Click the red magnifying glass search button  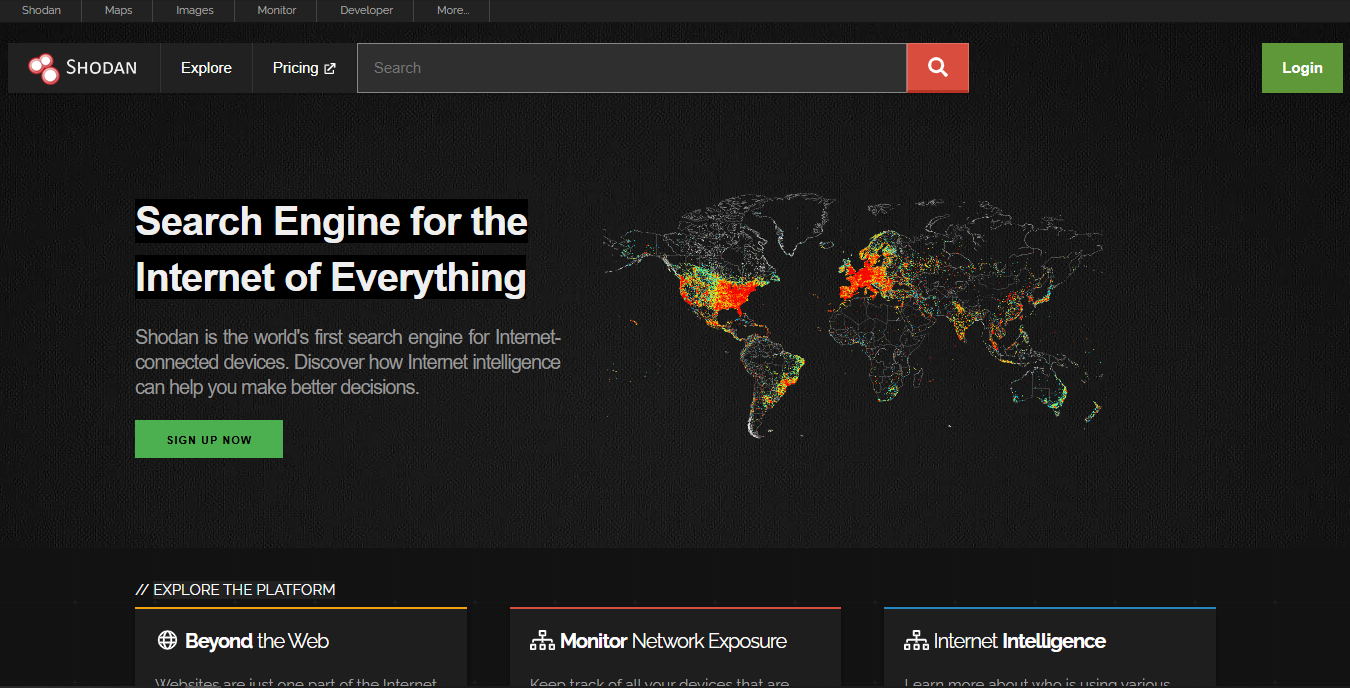point(937,68)
